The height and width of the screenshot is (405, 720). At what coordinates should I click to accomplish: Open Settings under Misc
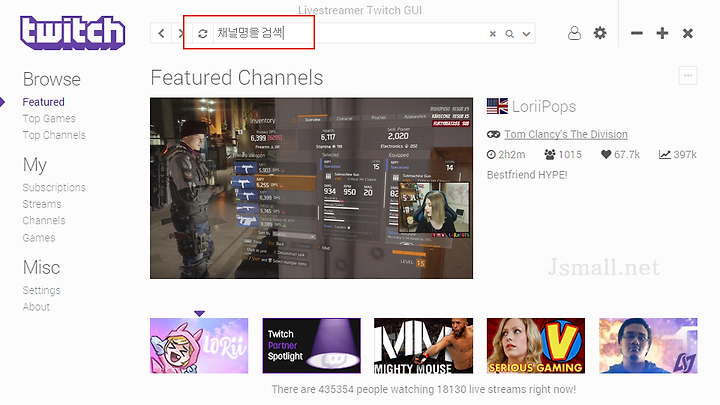[41, 290]
